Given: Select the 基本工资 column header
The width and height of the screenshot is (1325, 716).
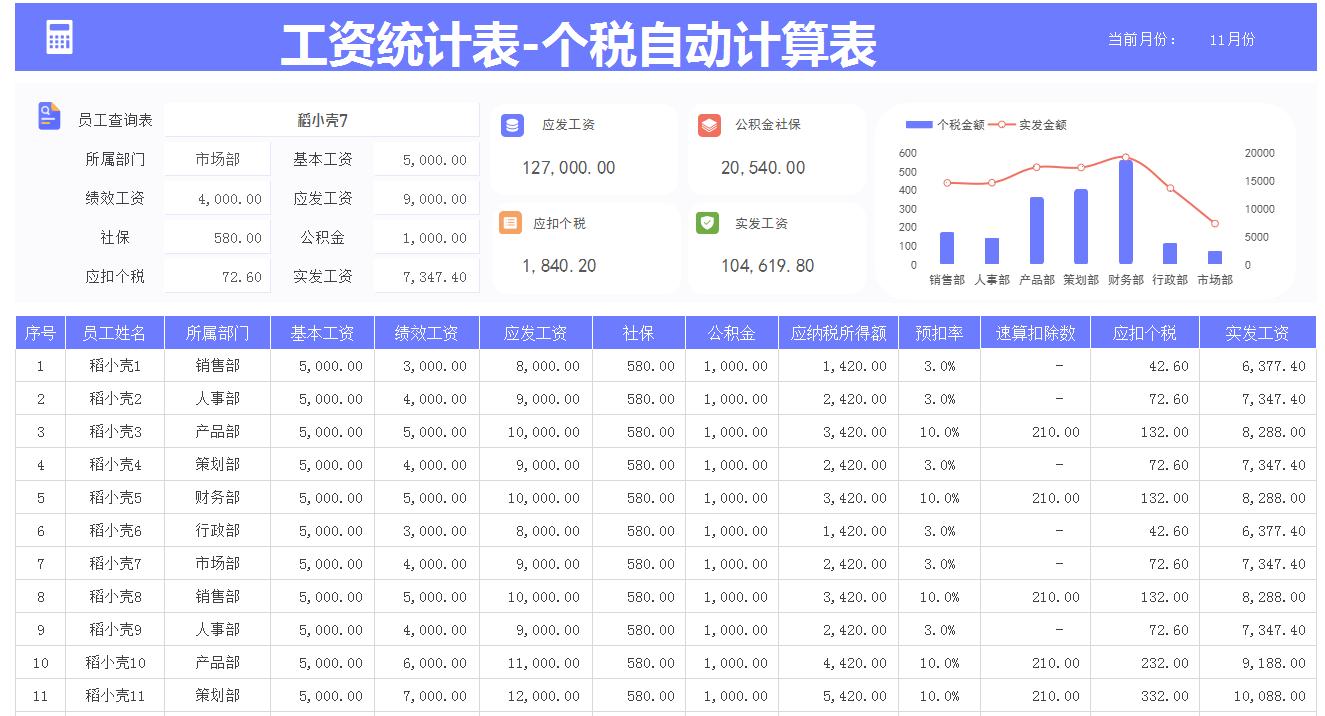Looking at the screenshot, I should (x=322, y=333).
